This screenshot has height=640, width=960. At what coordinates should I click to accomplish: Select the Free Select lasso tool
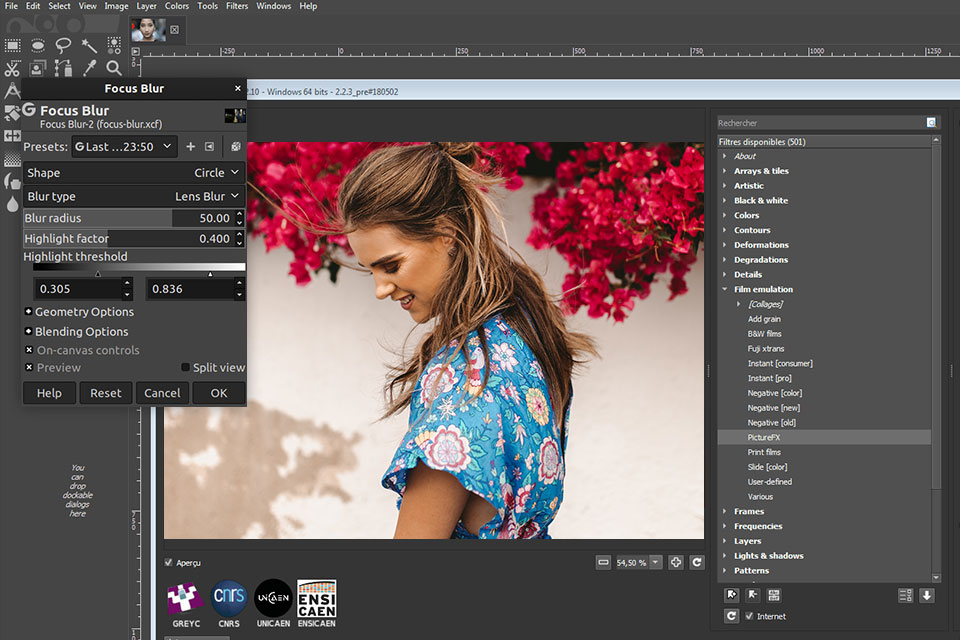(63, 45)
